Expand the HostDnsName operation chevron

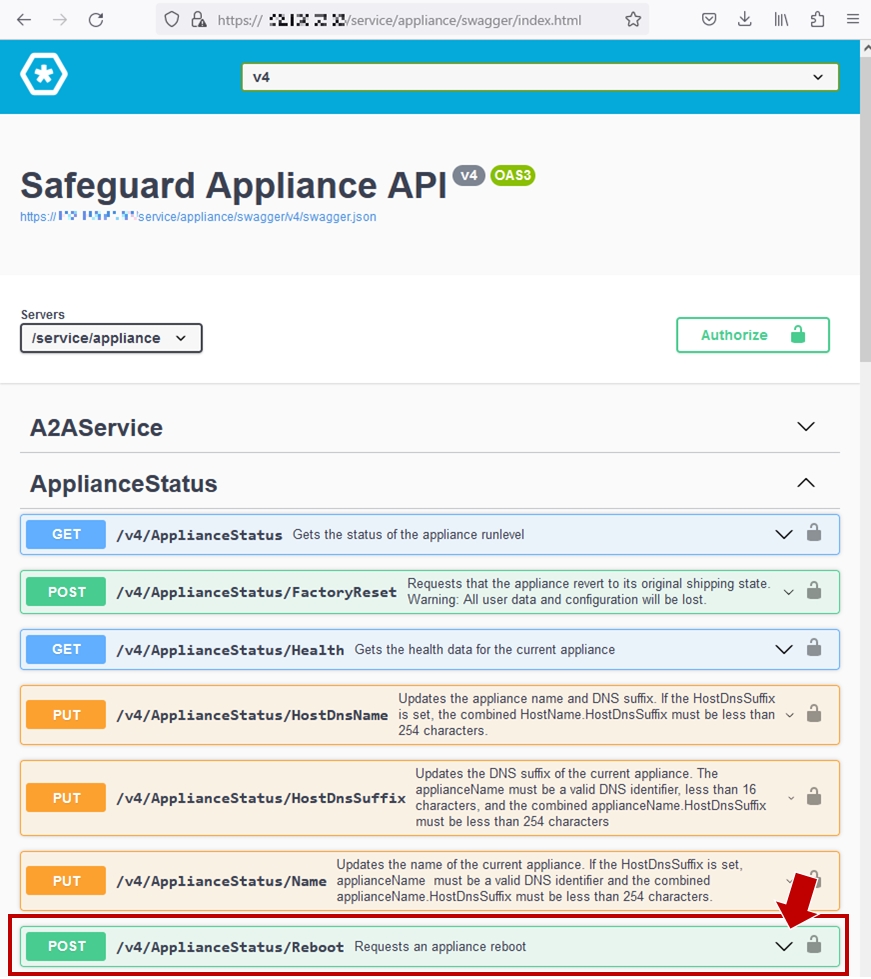point(790,715)
